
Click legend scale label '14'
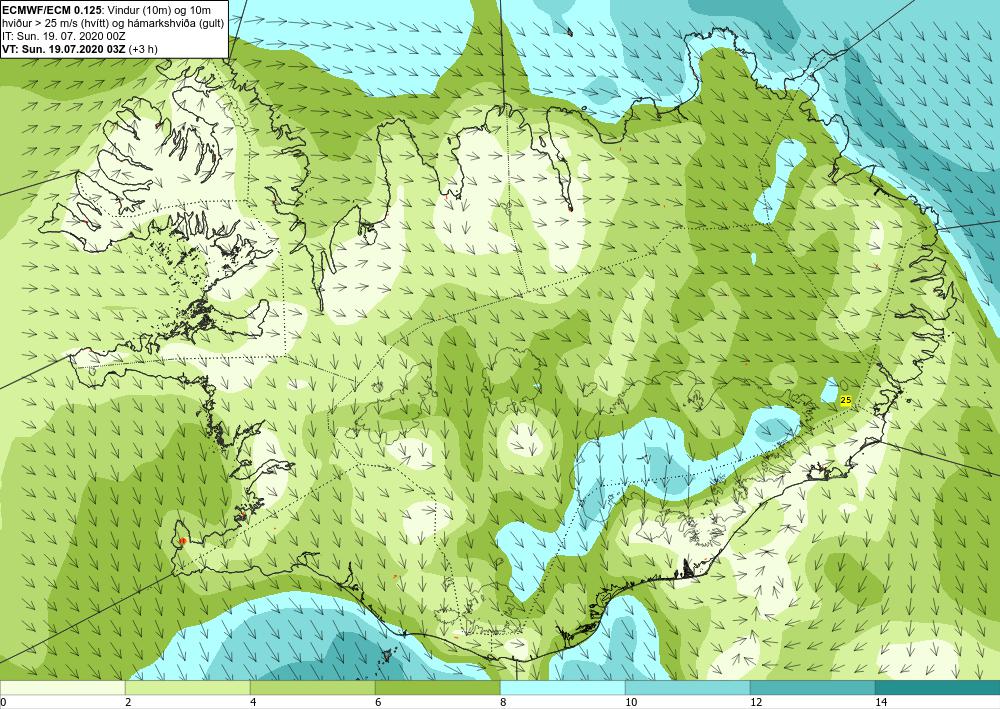click(881, 702)
